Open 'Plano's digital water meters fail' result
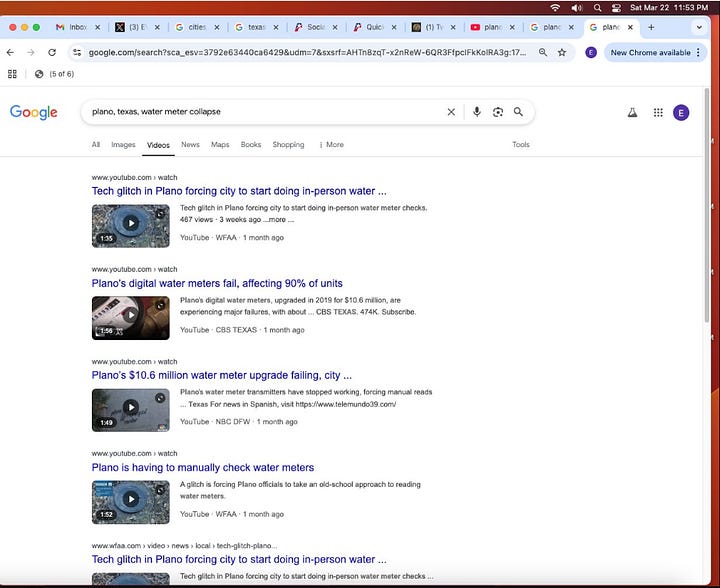 coord(217,283)
